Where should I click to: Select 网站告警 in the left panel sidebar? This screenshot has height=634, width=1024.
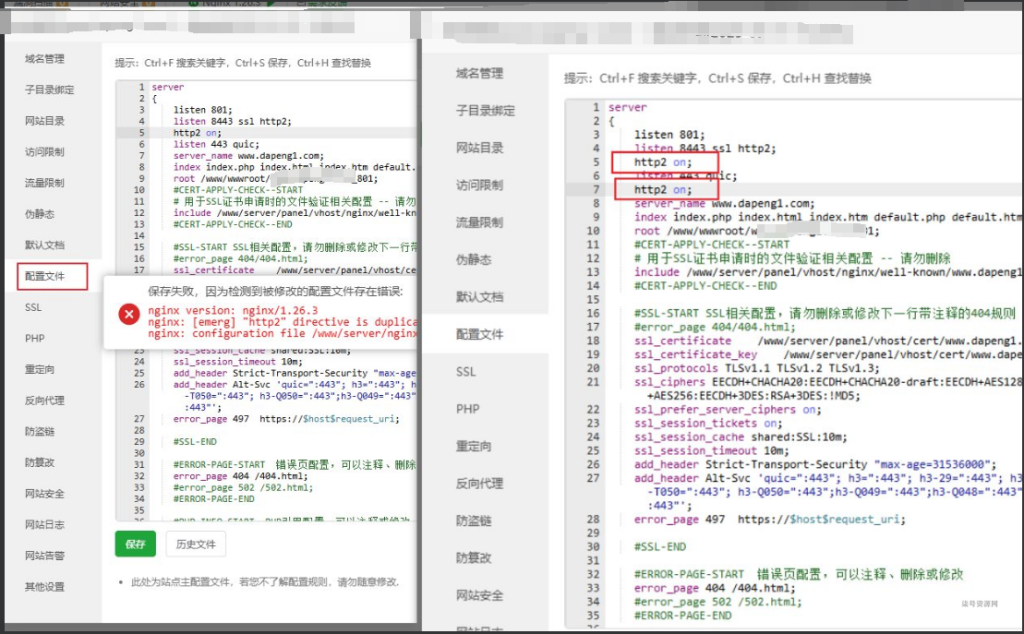[45, 556]
